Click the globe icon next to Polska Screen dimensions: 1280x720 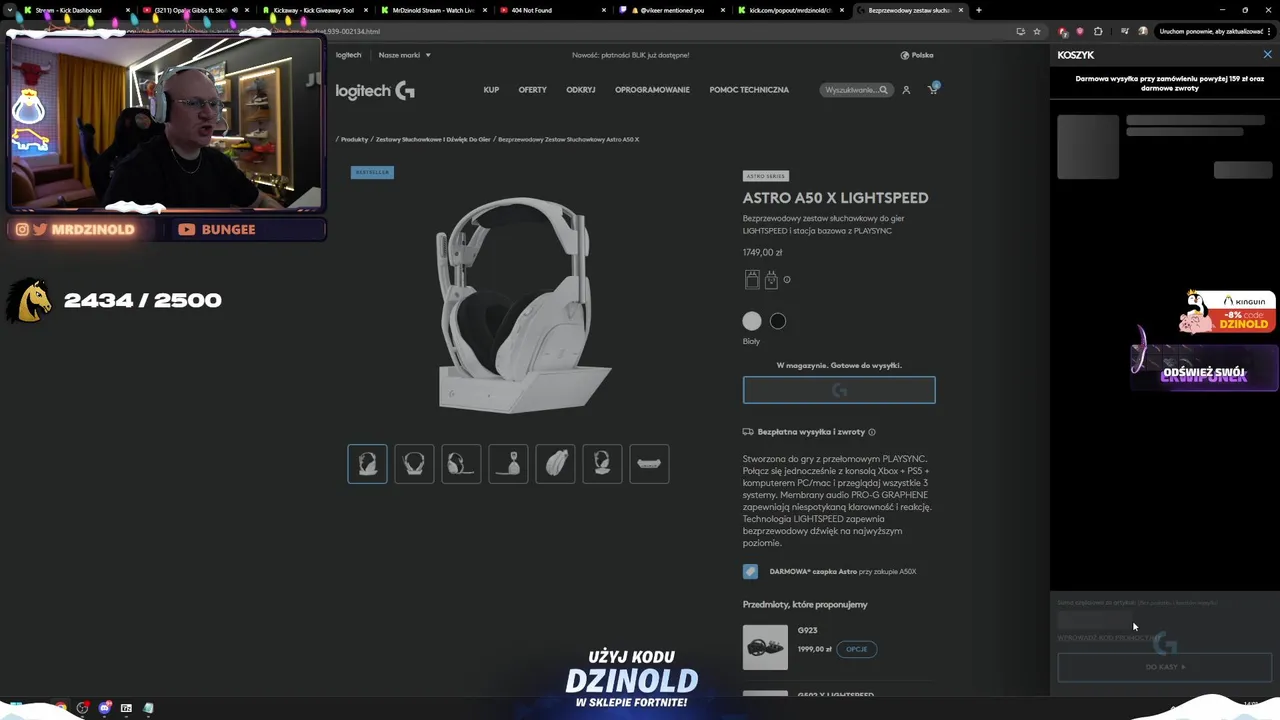pyautogui.click(x=904, y=55)
